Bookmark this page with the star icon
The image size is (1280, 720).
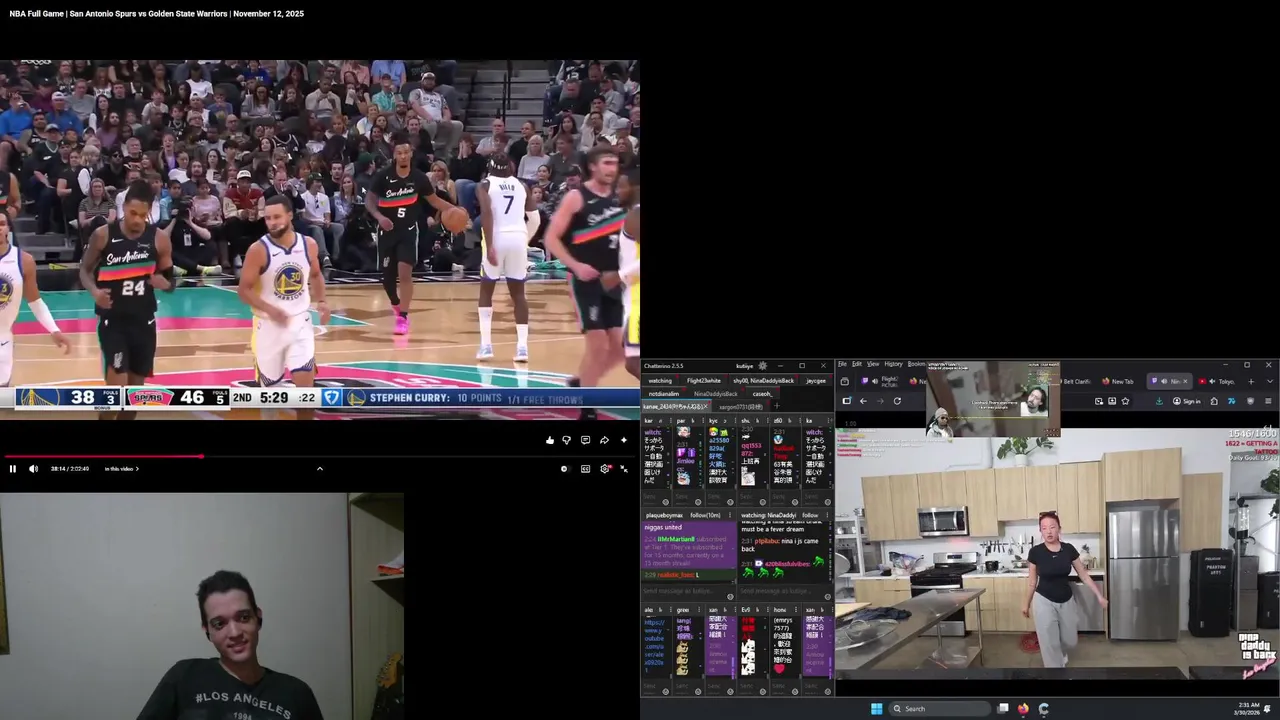(x=1125, y=401)
